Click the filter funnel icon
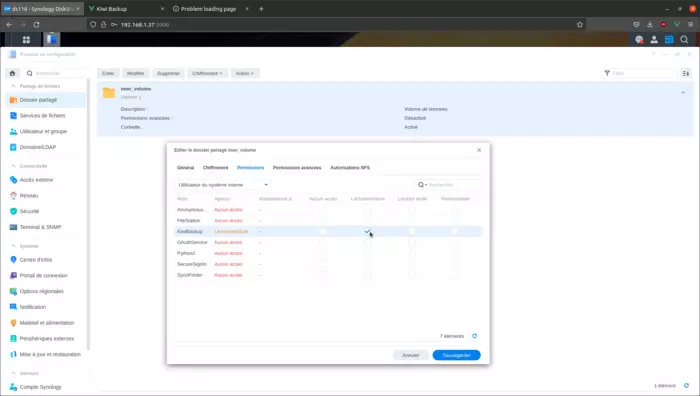 click(x=607, y=73)
